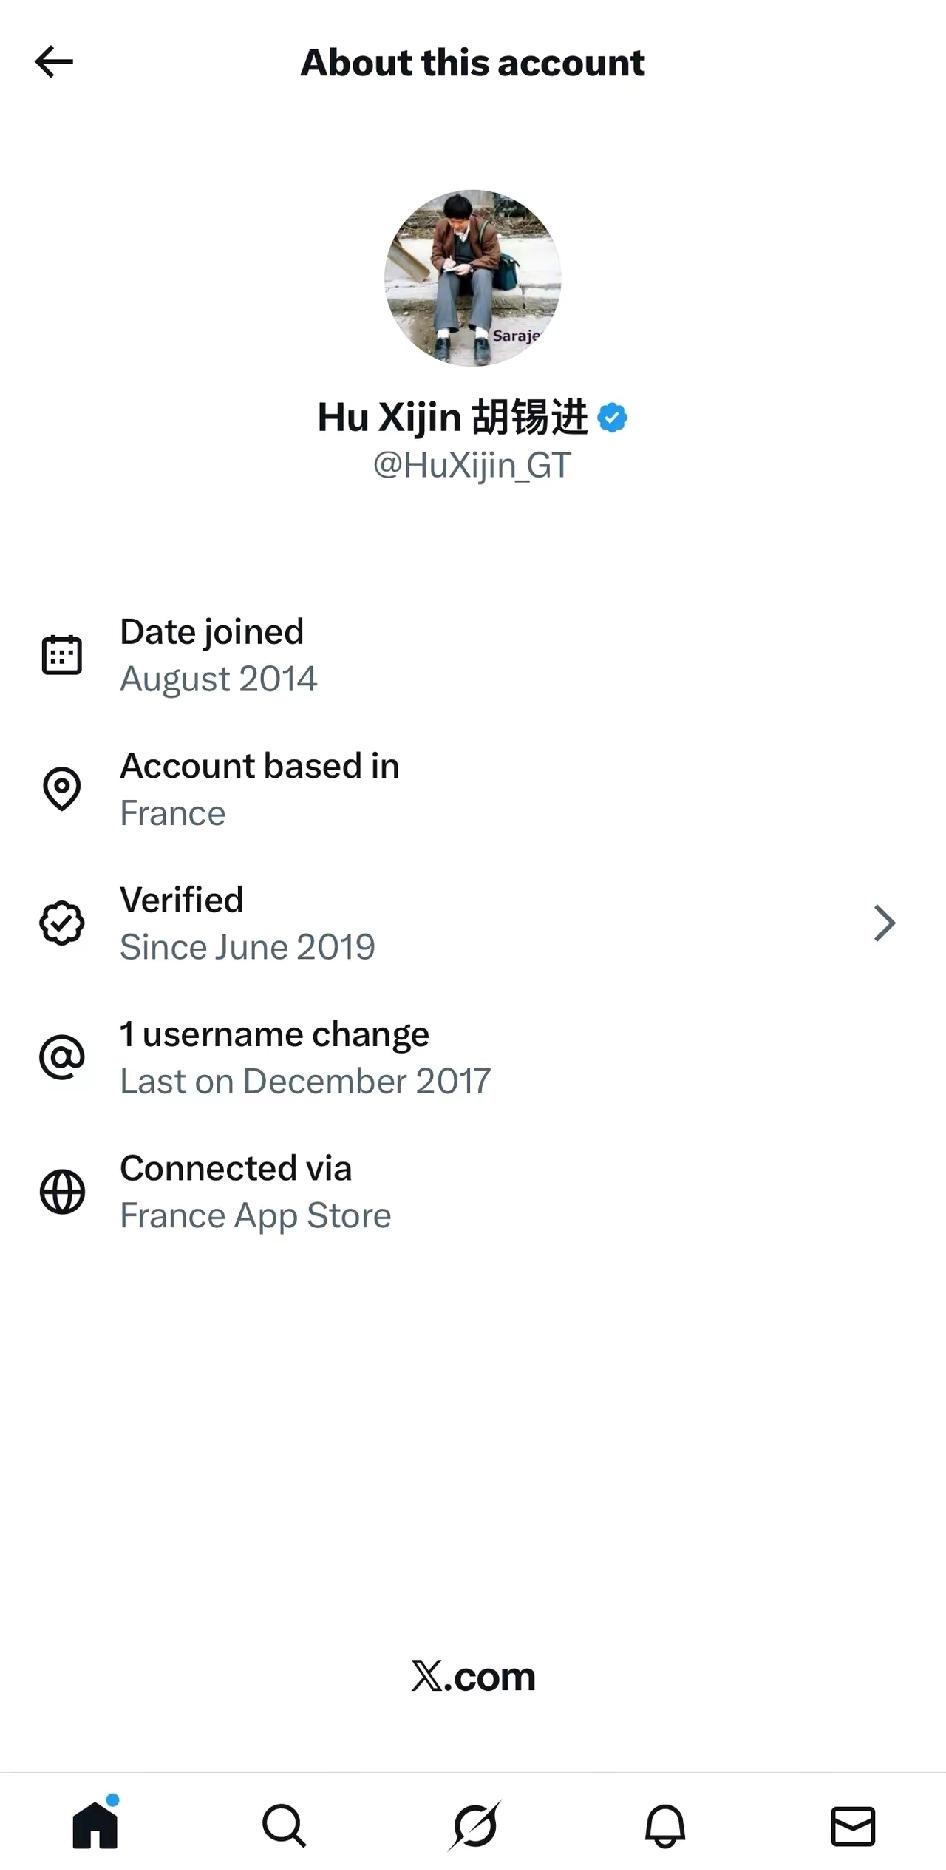
Task: Open the profile picture thumbnail
Action: coord(473,278)
